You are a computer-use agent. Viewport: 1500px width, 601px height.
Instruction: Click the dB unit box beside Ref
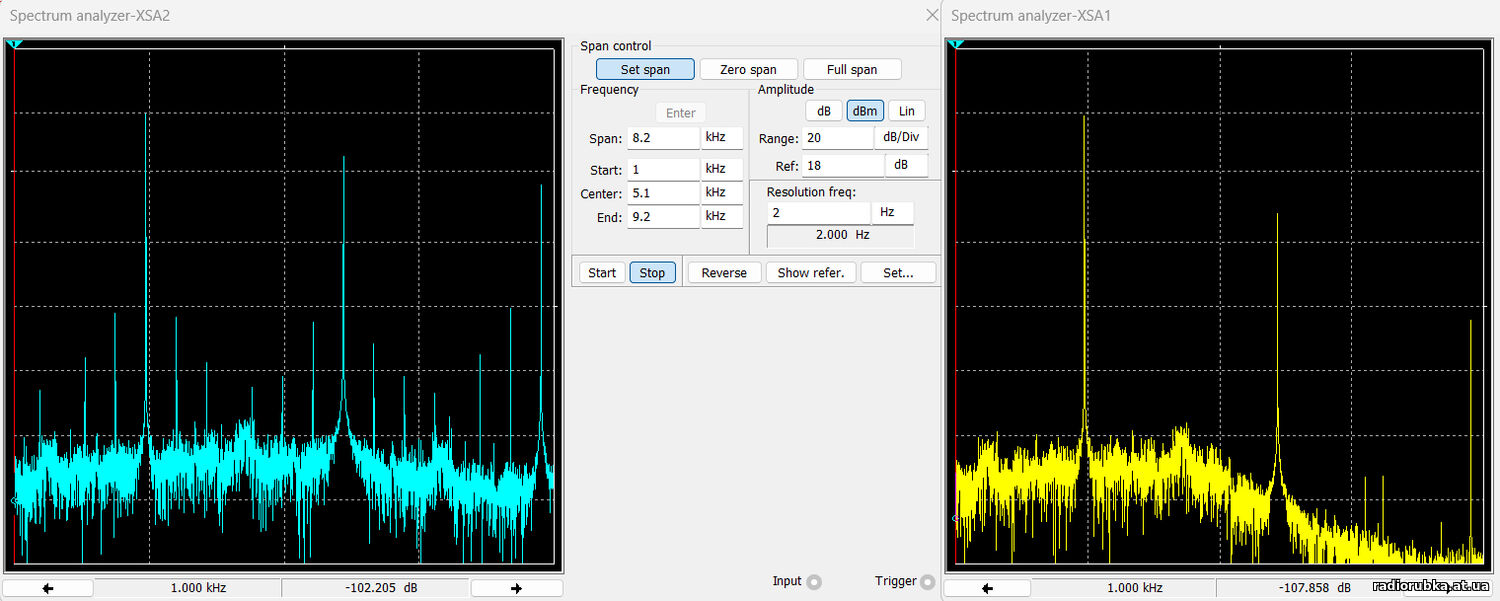[x=906, y=166]
